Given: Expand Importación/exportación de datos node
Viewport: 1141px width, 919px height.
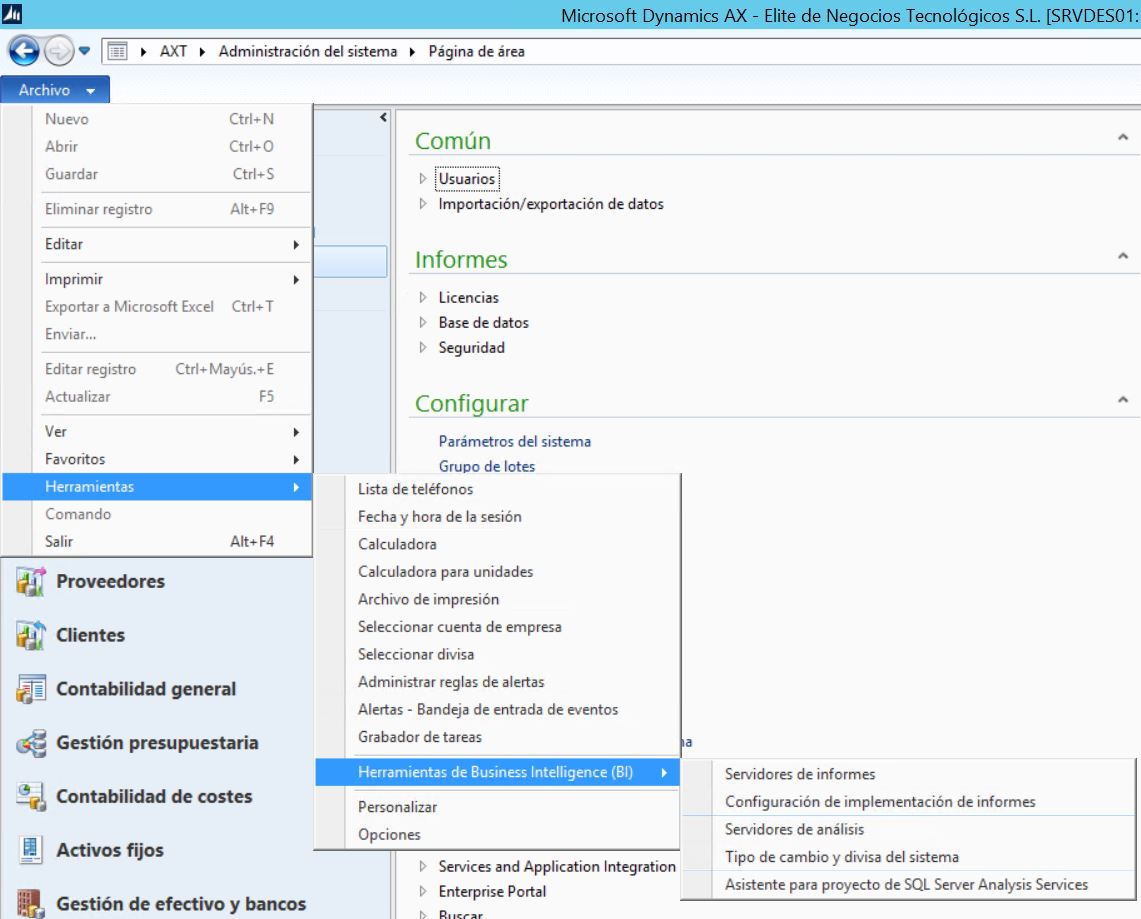Looking at the screenshot, I should (x=423, y=204).
